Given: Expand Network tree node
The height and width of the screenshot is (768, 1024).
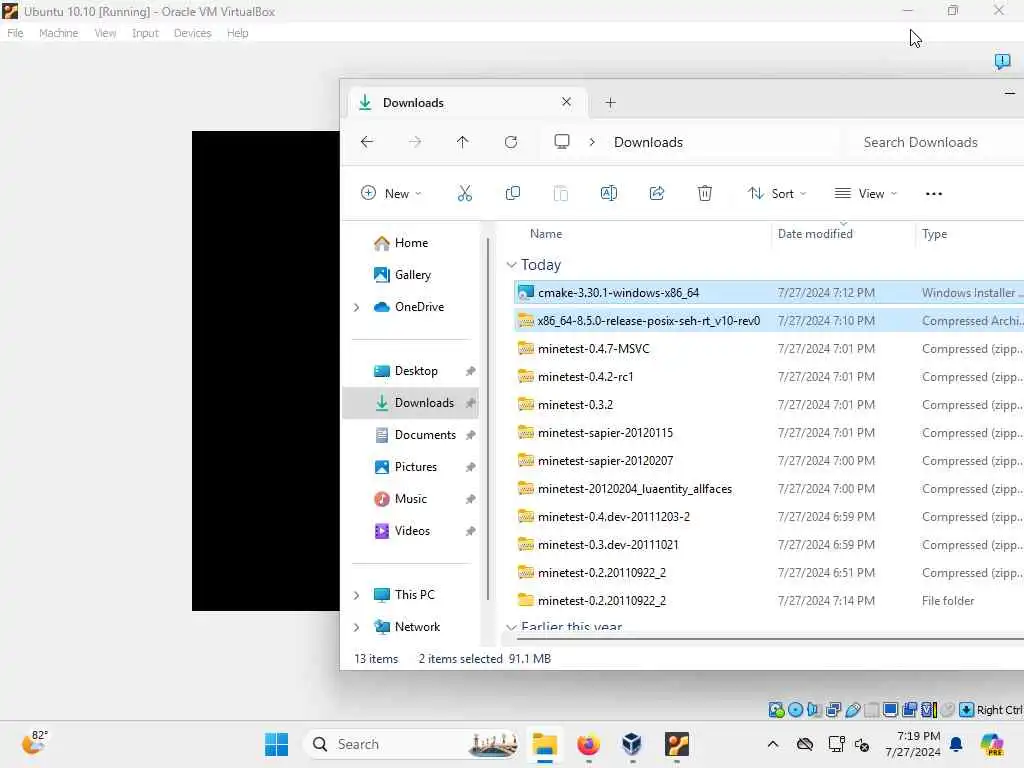Looking at the screenshot, I should coord(357,627).
